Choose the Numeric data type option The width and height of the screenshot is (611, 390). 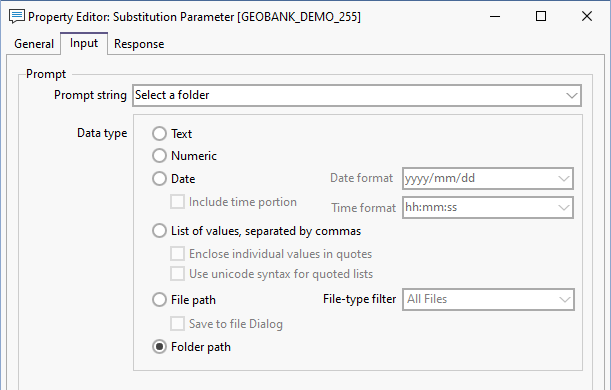pyautogui.click(x=159, y=156)
